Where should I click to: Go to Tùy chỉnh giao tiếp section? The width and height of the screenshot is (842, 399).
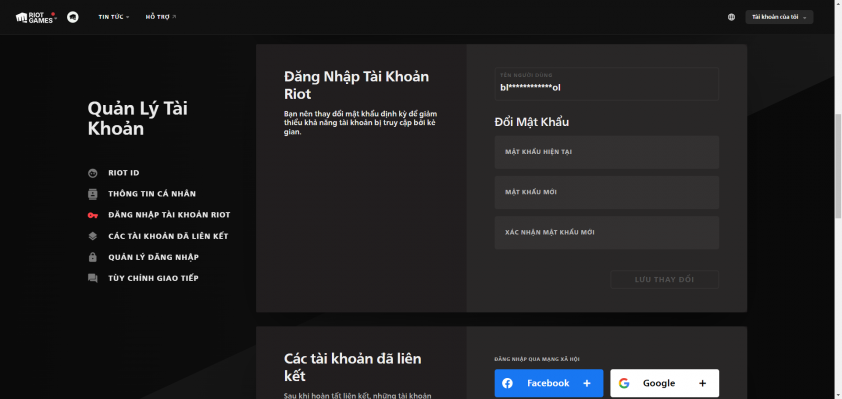153,278
